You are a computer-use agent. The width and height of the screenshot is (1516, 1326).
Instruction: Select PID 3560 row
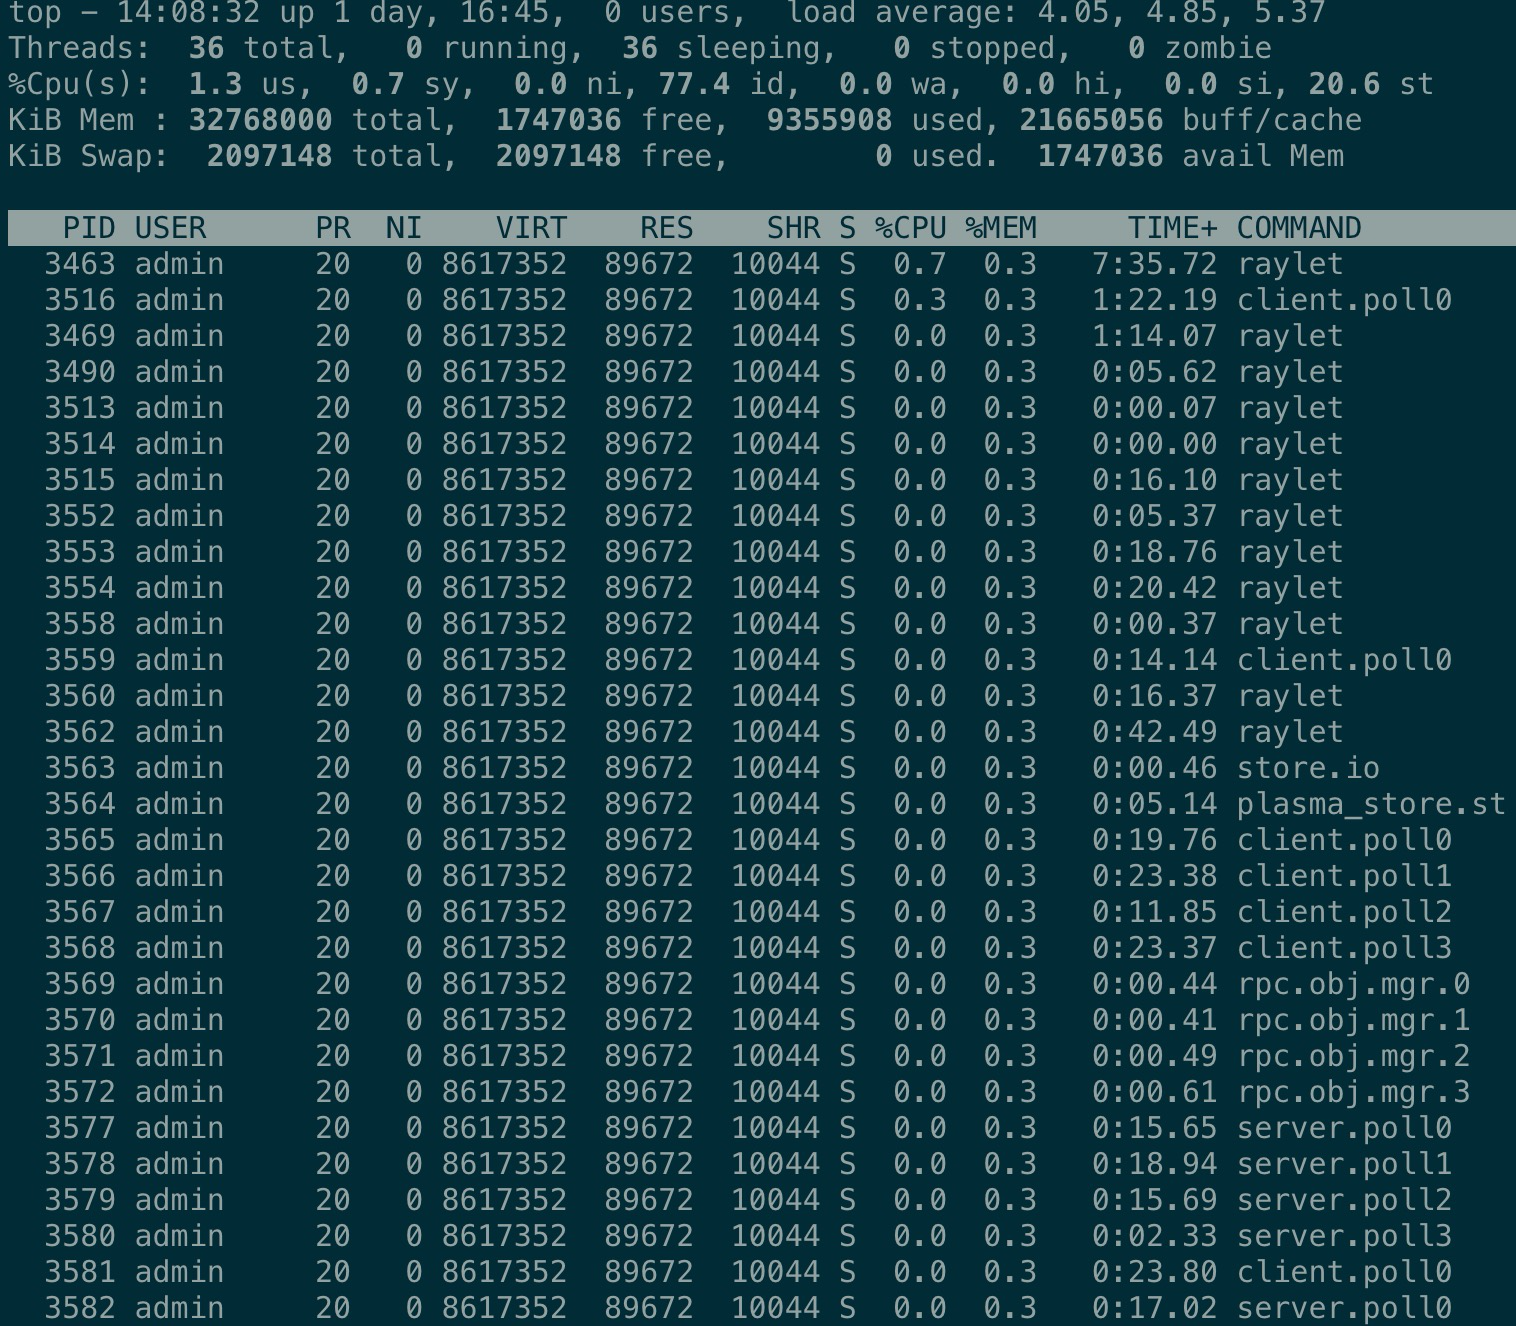coord(758,696)
